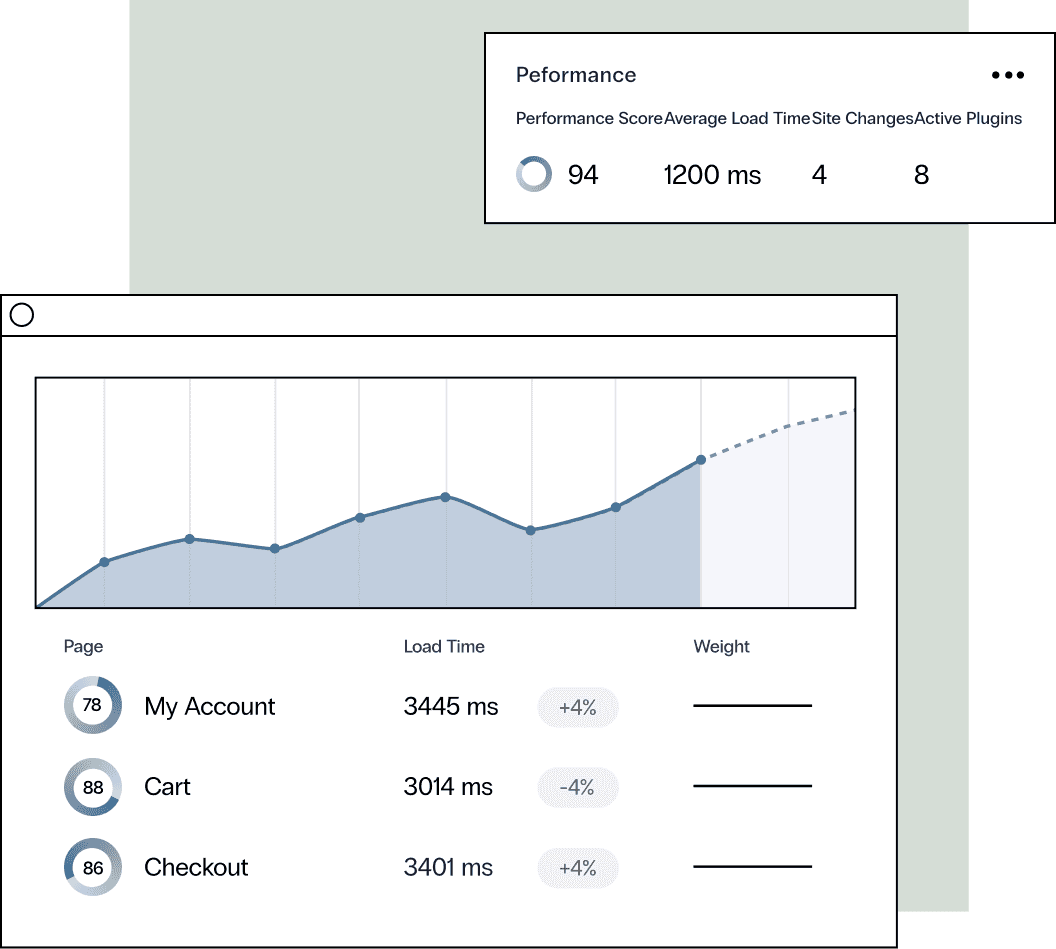The height and width of the screenshot is (949, 1056).
Task: Click the 3445 ms load time value
Action: (x=451, y=707)
